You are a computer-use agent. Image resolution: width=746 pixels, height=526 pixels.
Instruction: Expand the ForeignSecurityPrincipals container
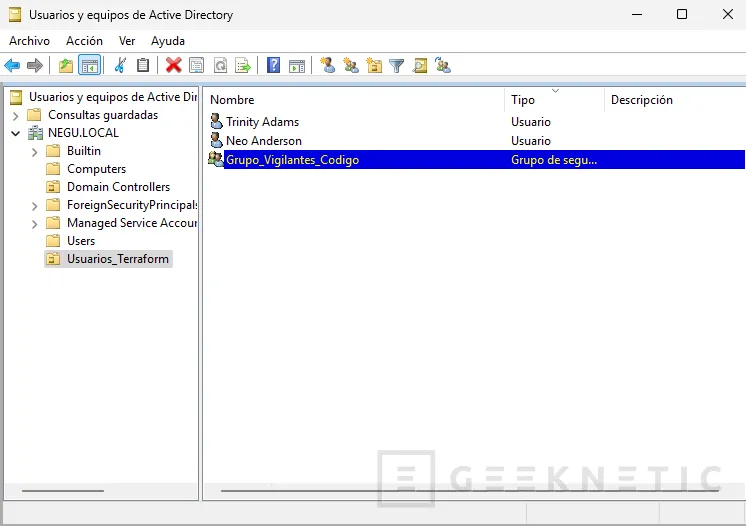pyautogui.click(x=35, y=206)
